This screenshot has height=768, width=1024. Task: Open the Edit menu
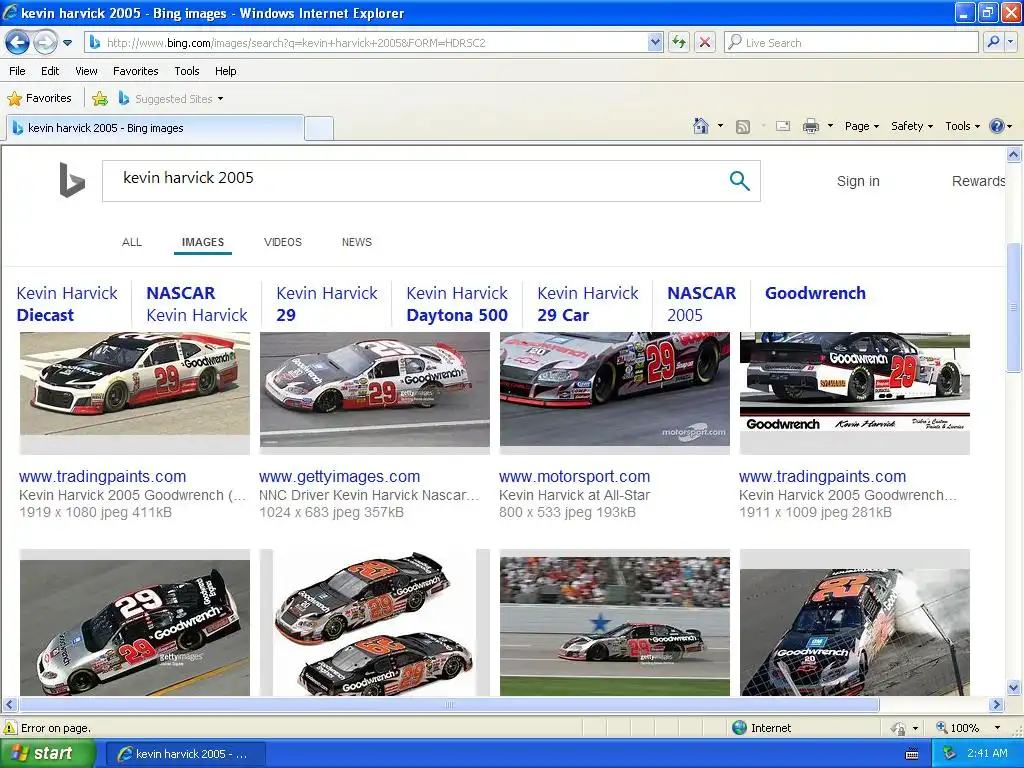(x=50, y=71)
